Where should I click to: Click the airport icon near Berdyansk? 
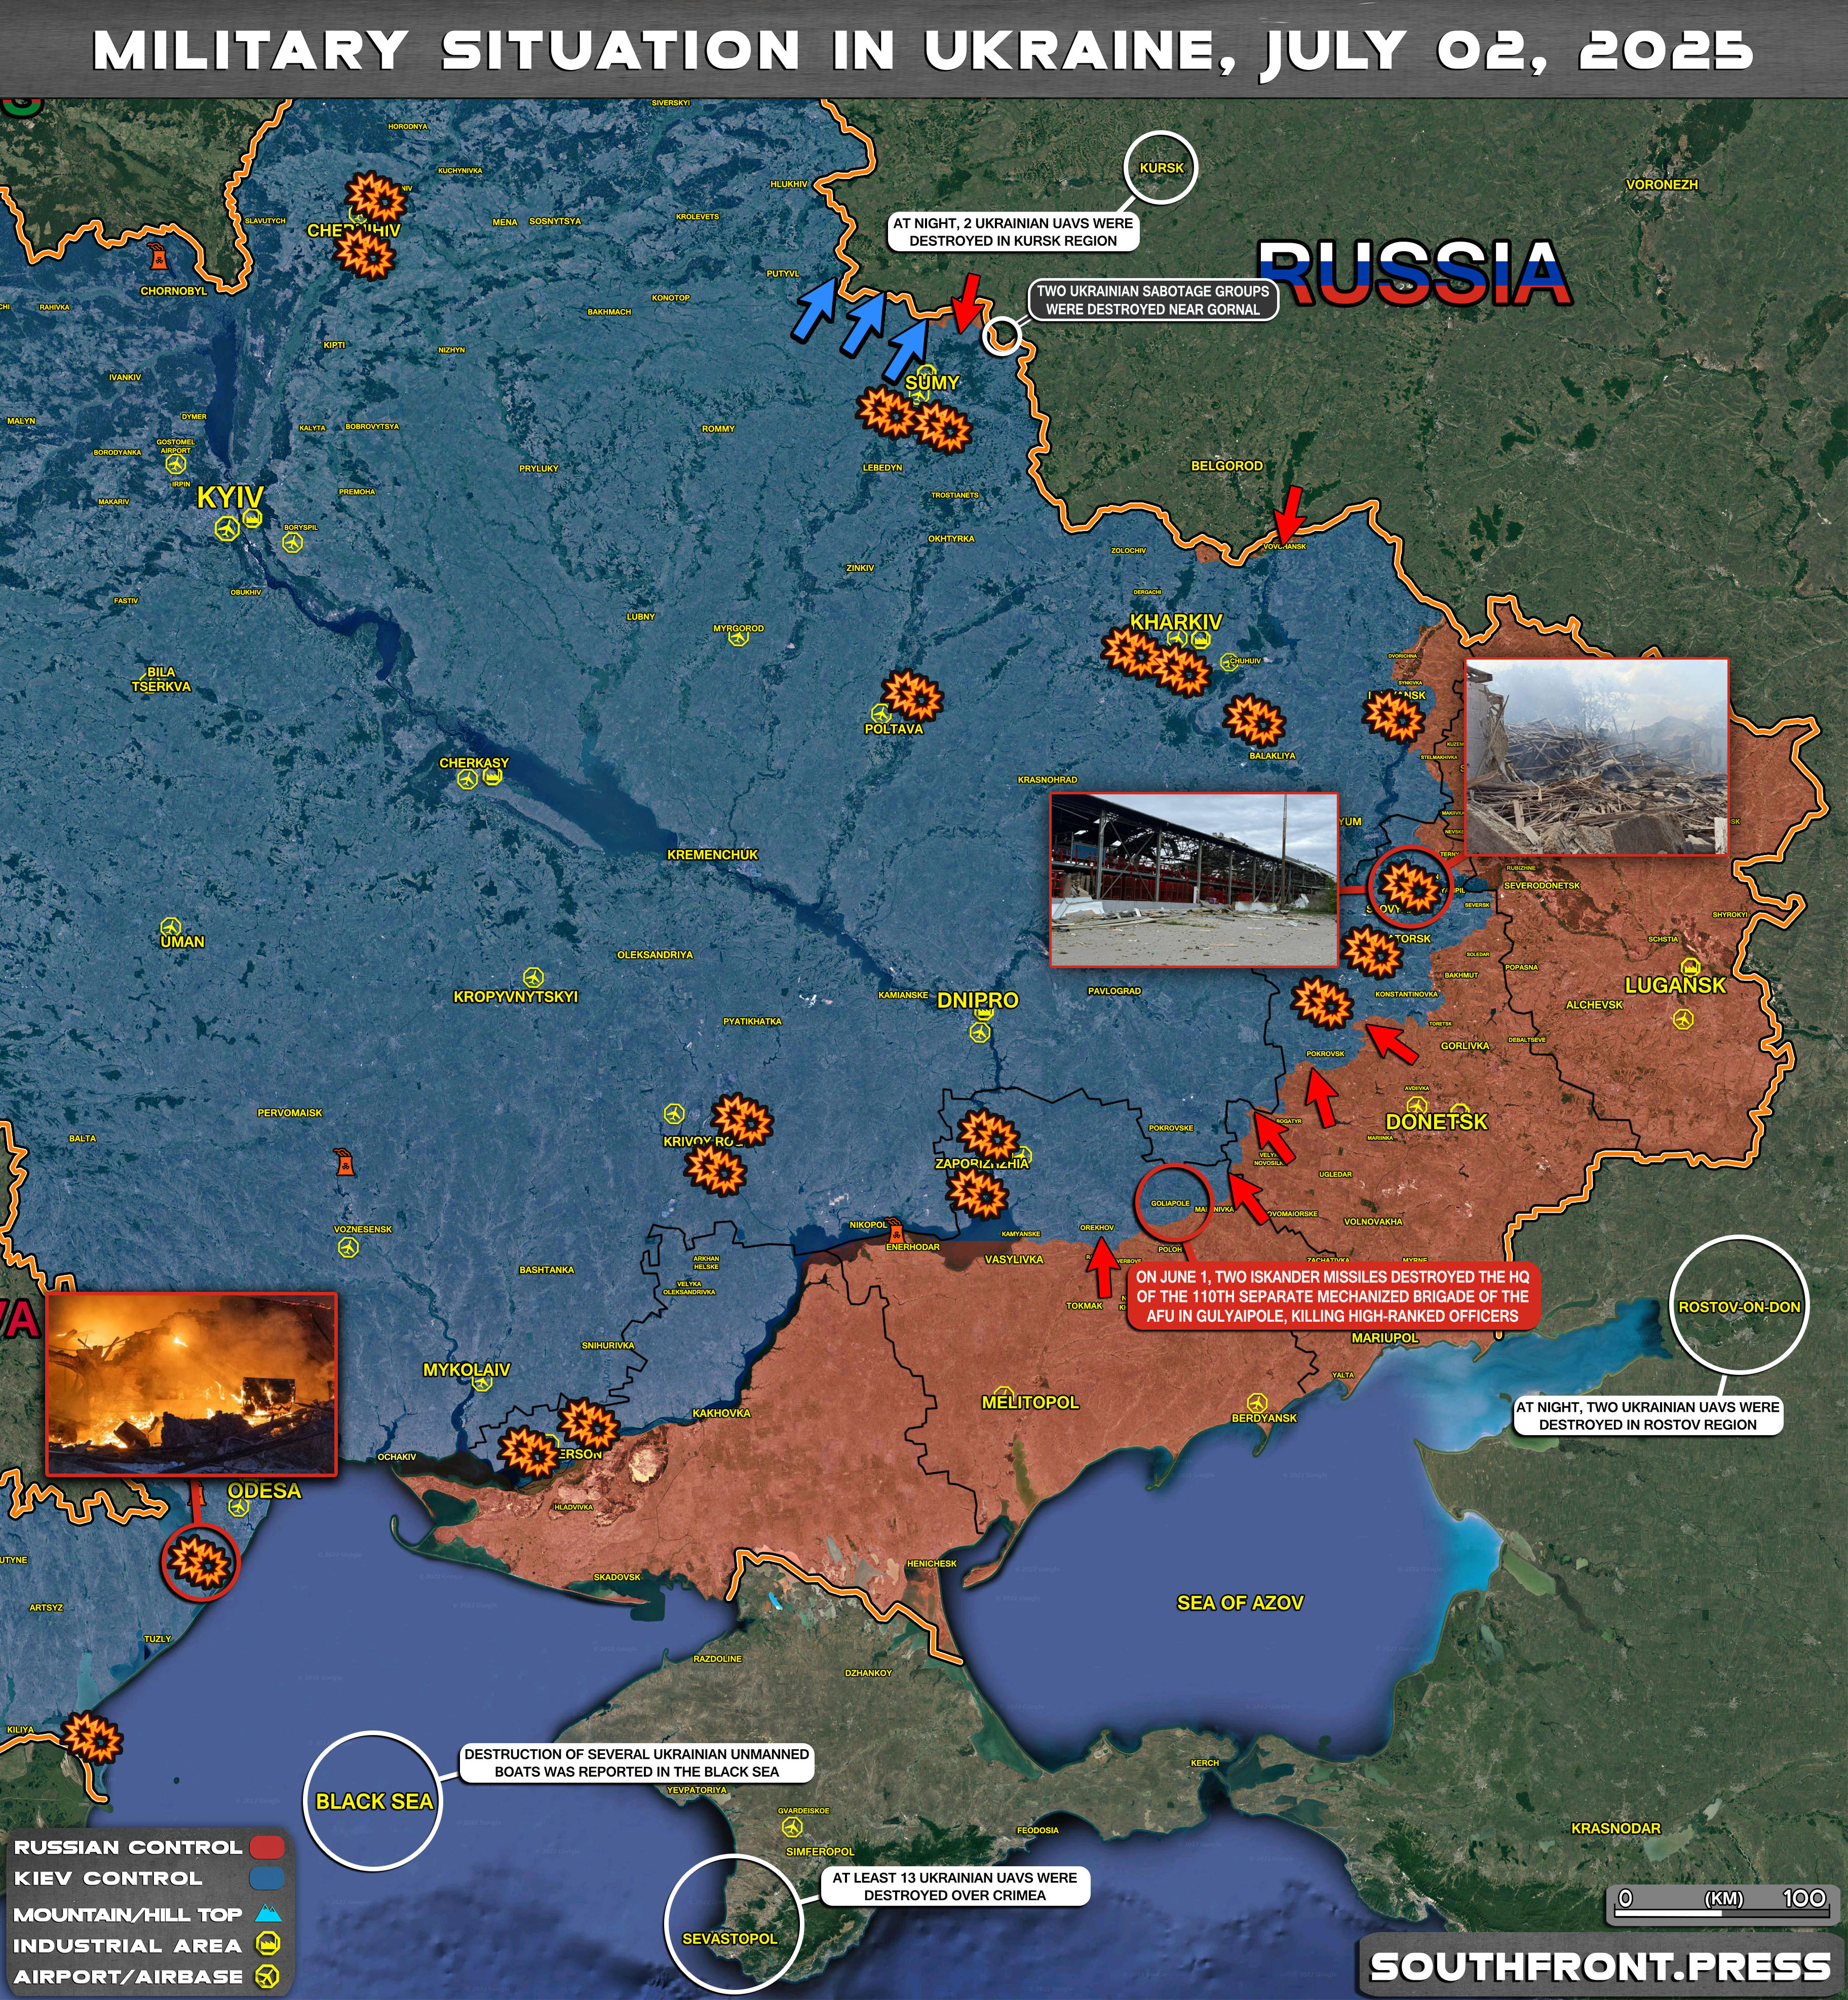coord(1257,1403)
